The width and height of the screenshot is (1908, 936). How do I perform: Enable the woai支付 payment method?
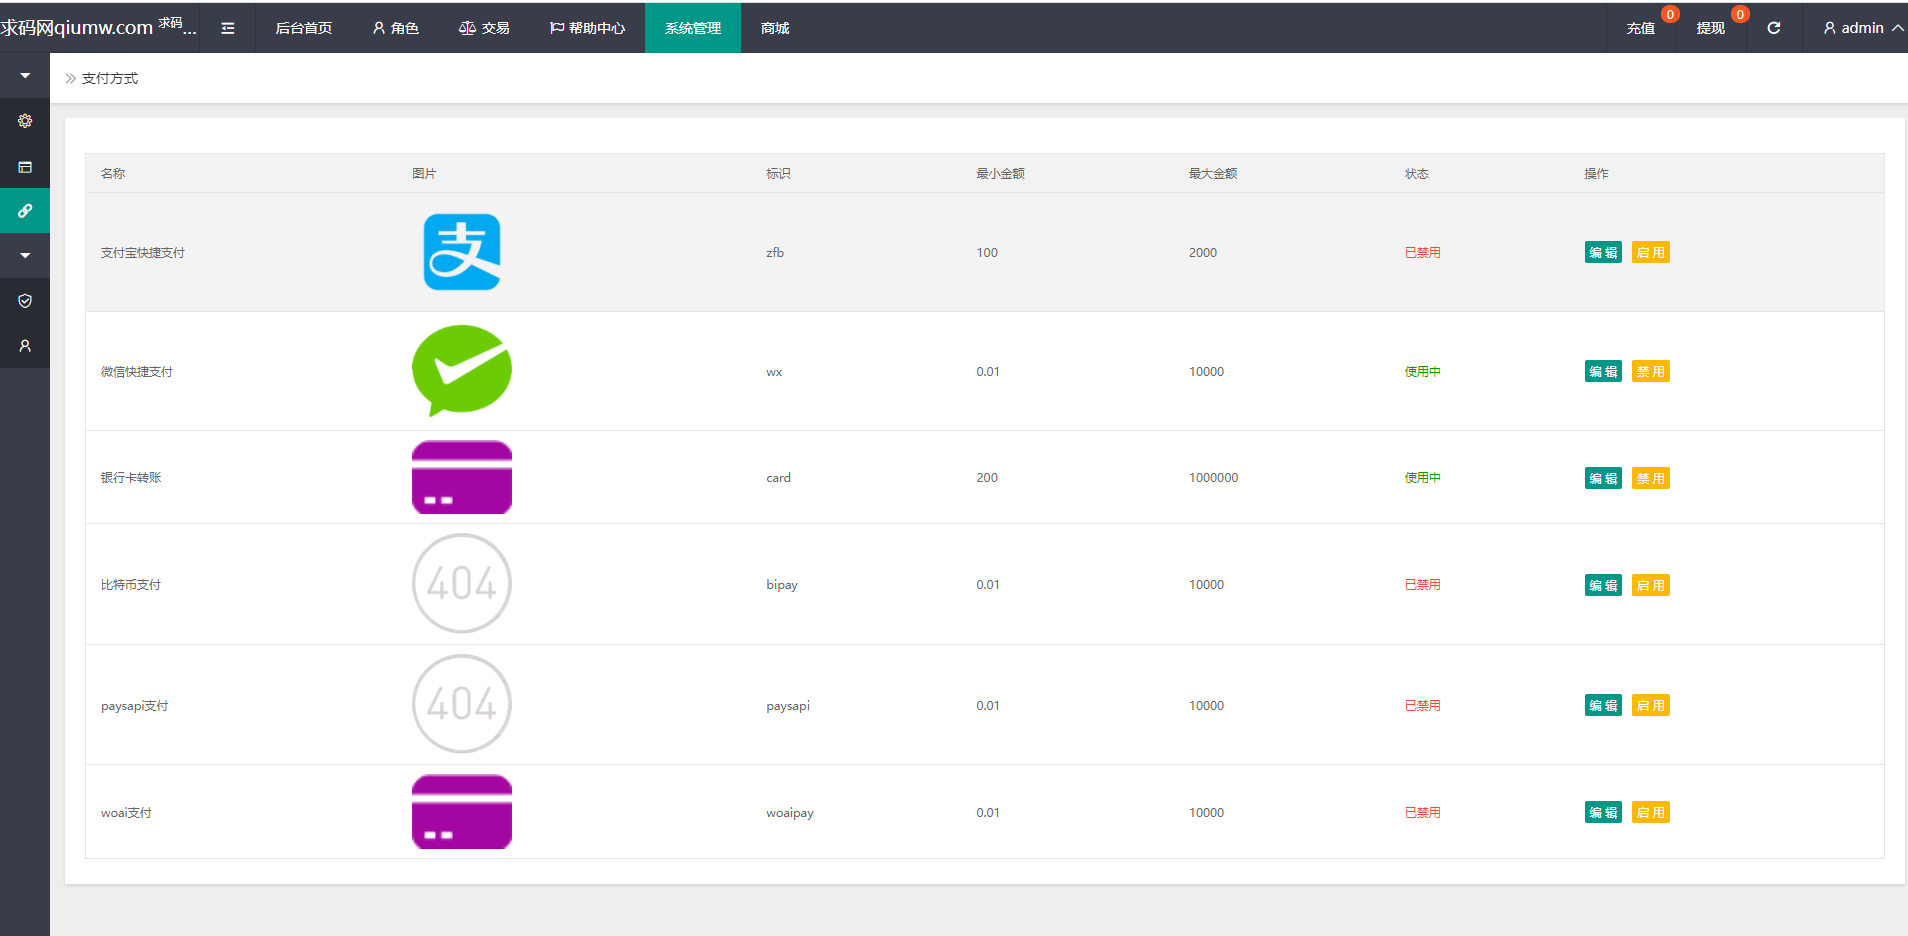coord(1651,812)
